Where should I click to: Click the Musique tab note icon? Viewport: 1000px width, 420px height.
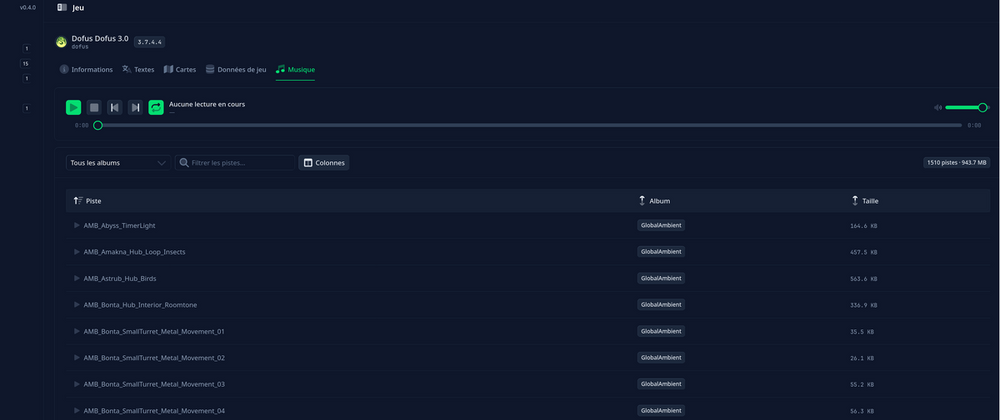[x=281, y=69]
